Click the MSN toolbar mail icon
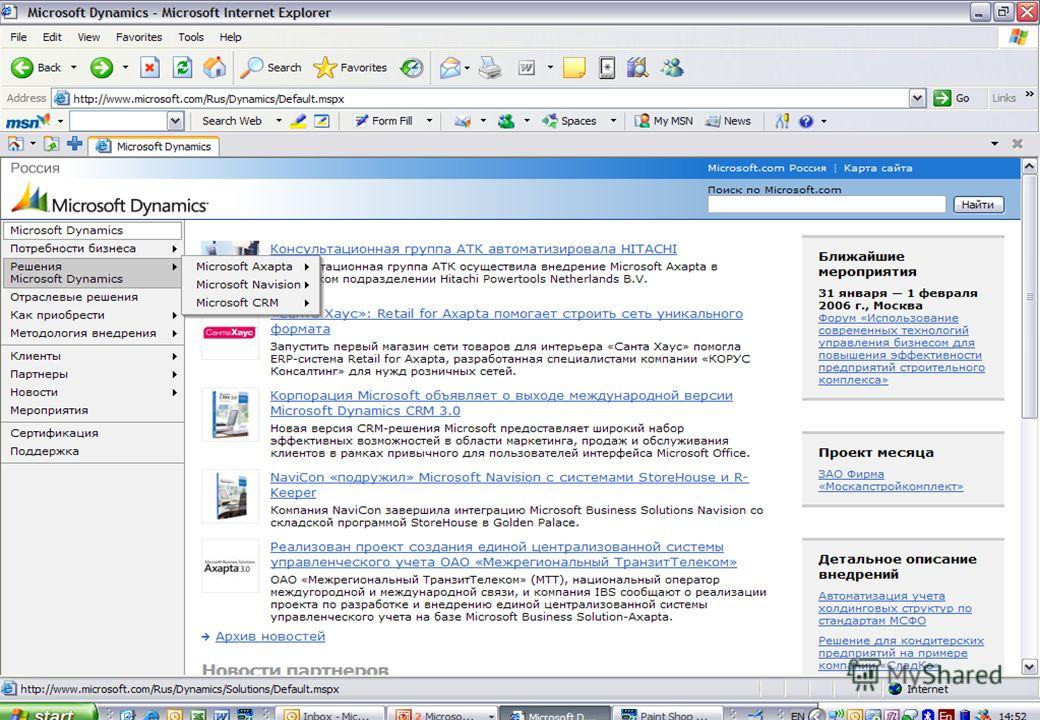 coord(462,121)
